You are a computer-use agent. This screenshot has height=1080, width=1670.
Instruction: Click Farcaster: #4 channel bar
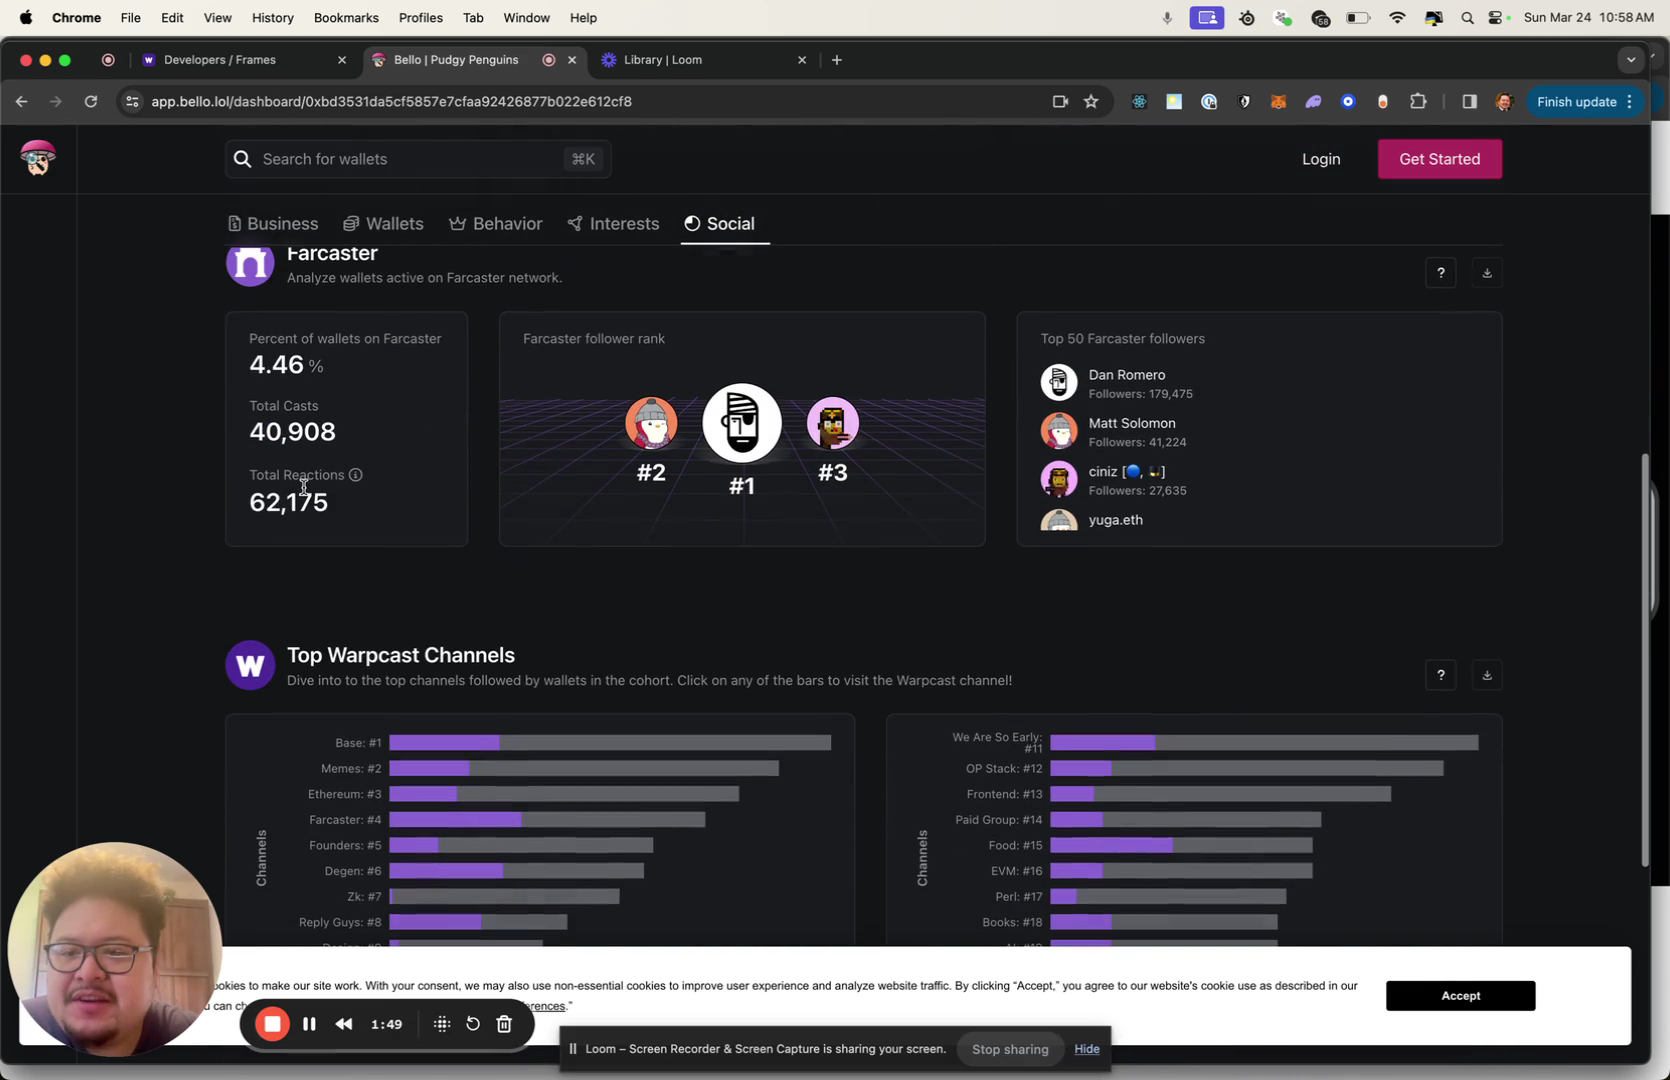click(547, 820)
